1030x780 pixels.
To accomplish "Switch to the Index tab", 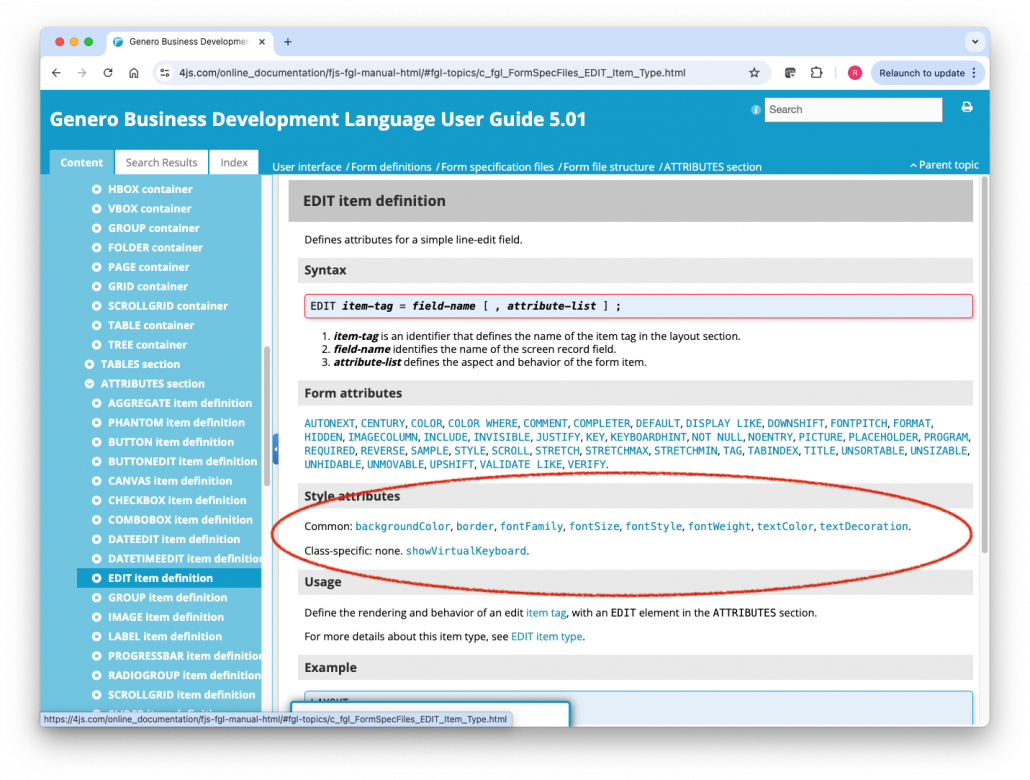I will (234, 162).
